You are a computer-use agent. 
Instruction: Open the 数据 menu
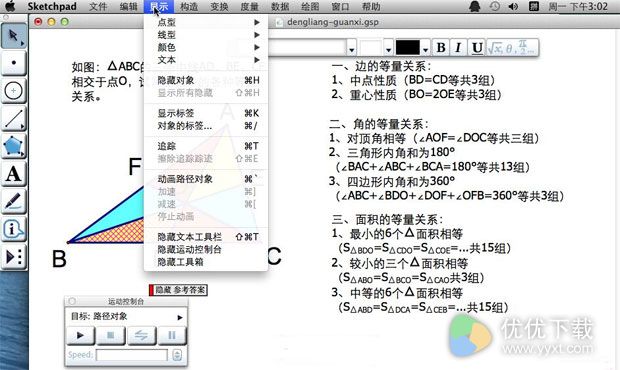point(280,6)
